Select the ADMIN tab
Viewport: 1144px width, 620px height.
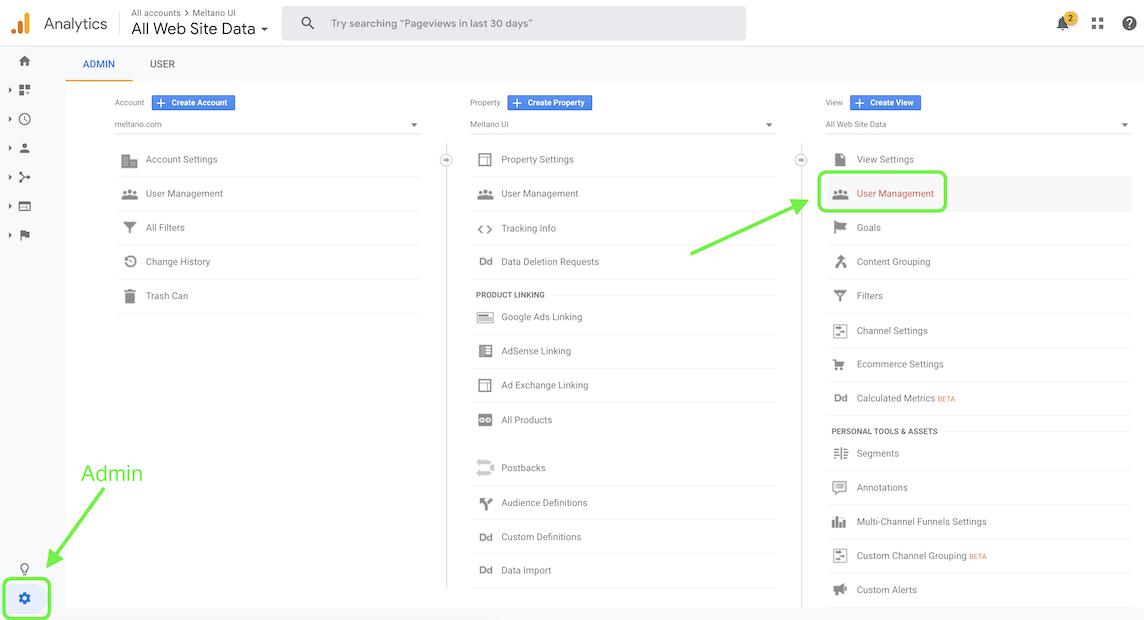(x=98, y=64)
